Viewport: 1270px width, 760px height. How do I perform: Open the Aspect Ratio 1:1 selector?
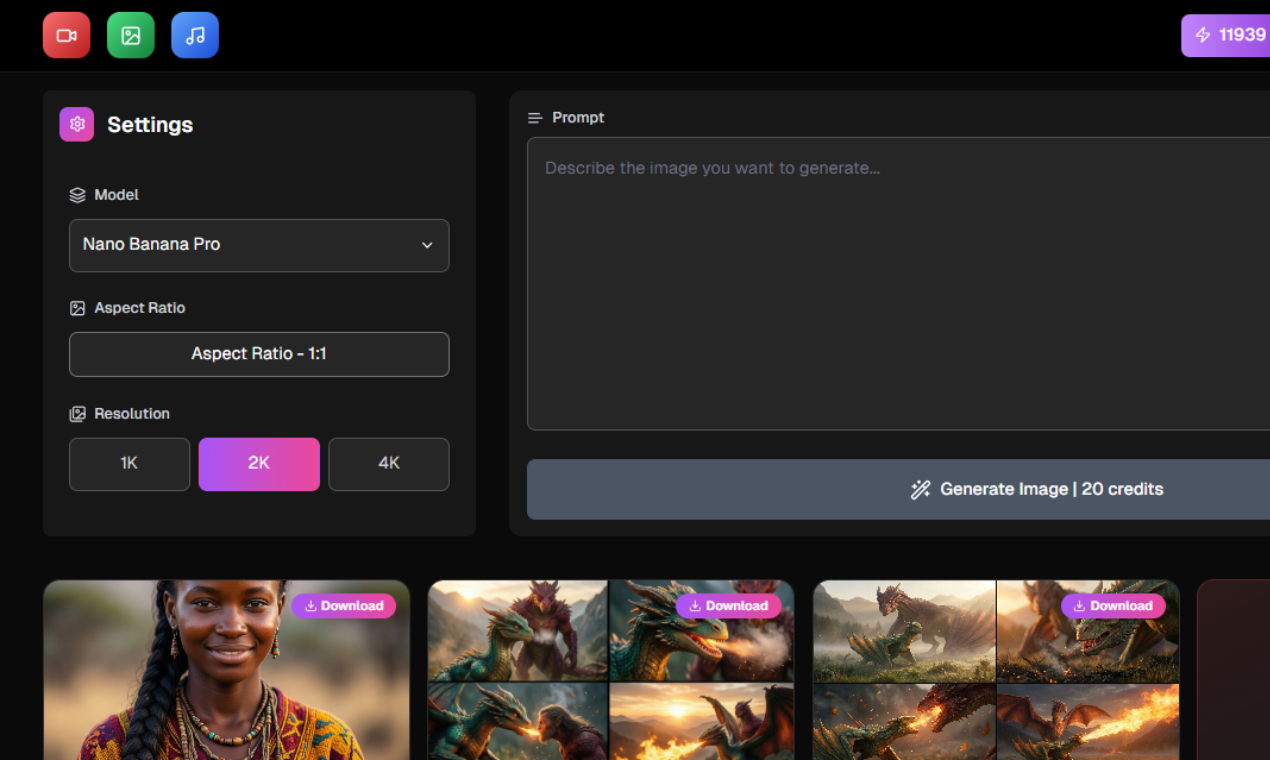coord(258,354)
